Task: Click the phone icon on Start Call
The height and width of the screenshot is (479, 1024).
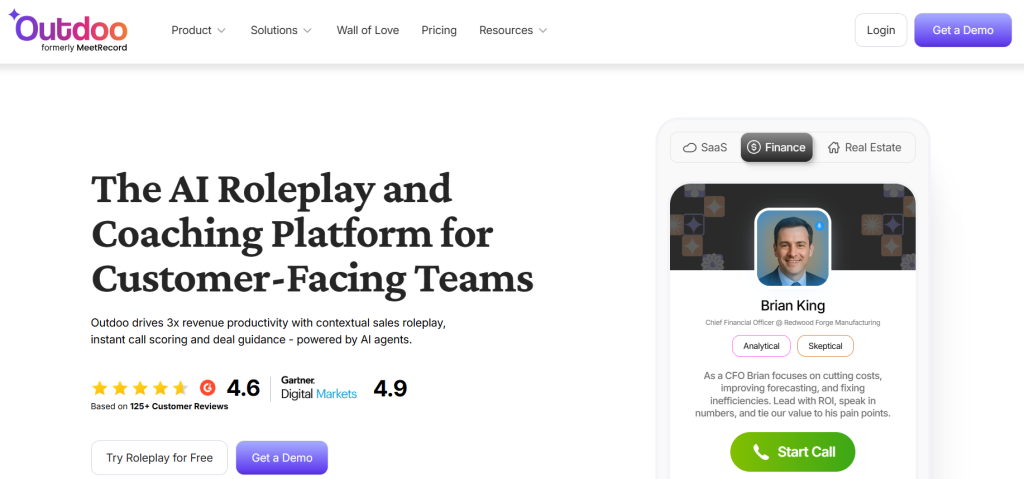Action: pyautogui.click(x=761, y=452)
